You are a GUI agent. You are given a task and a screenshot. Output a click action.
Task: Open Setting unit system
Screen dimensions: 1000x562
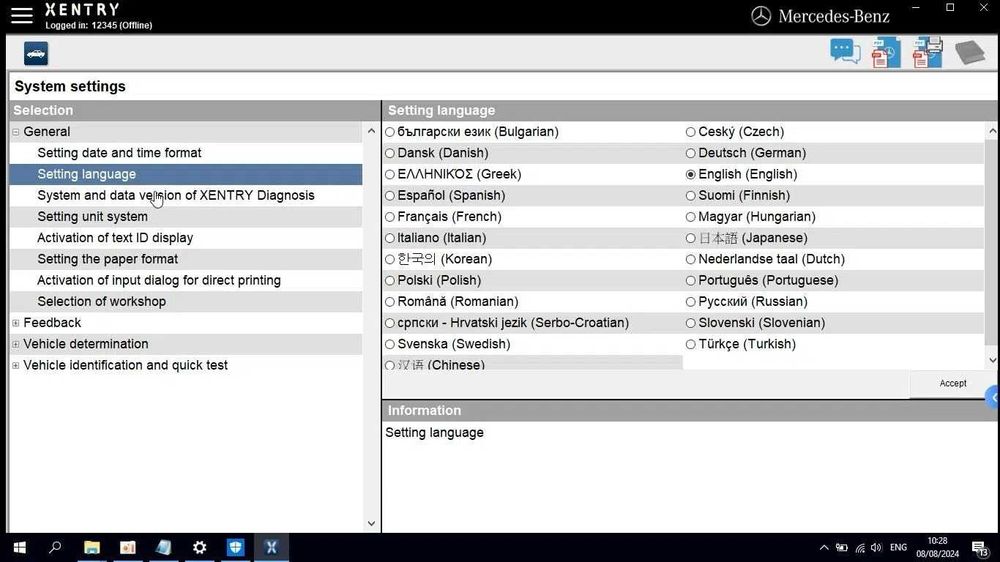92,217
